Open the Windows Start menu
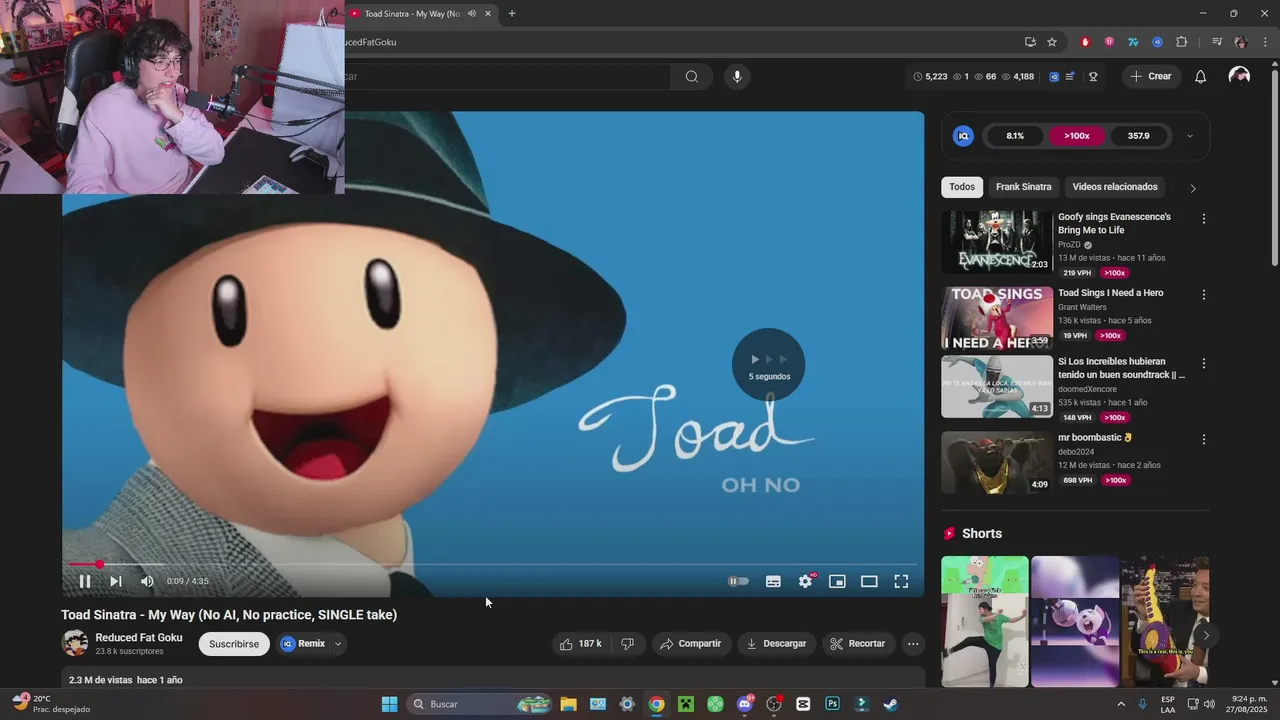The width and height of the screenshot is (1280, 720). click(x=389, y=704)
